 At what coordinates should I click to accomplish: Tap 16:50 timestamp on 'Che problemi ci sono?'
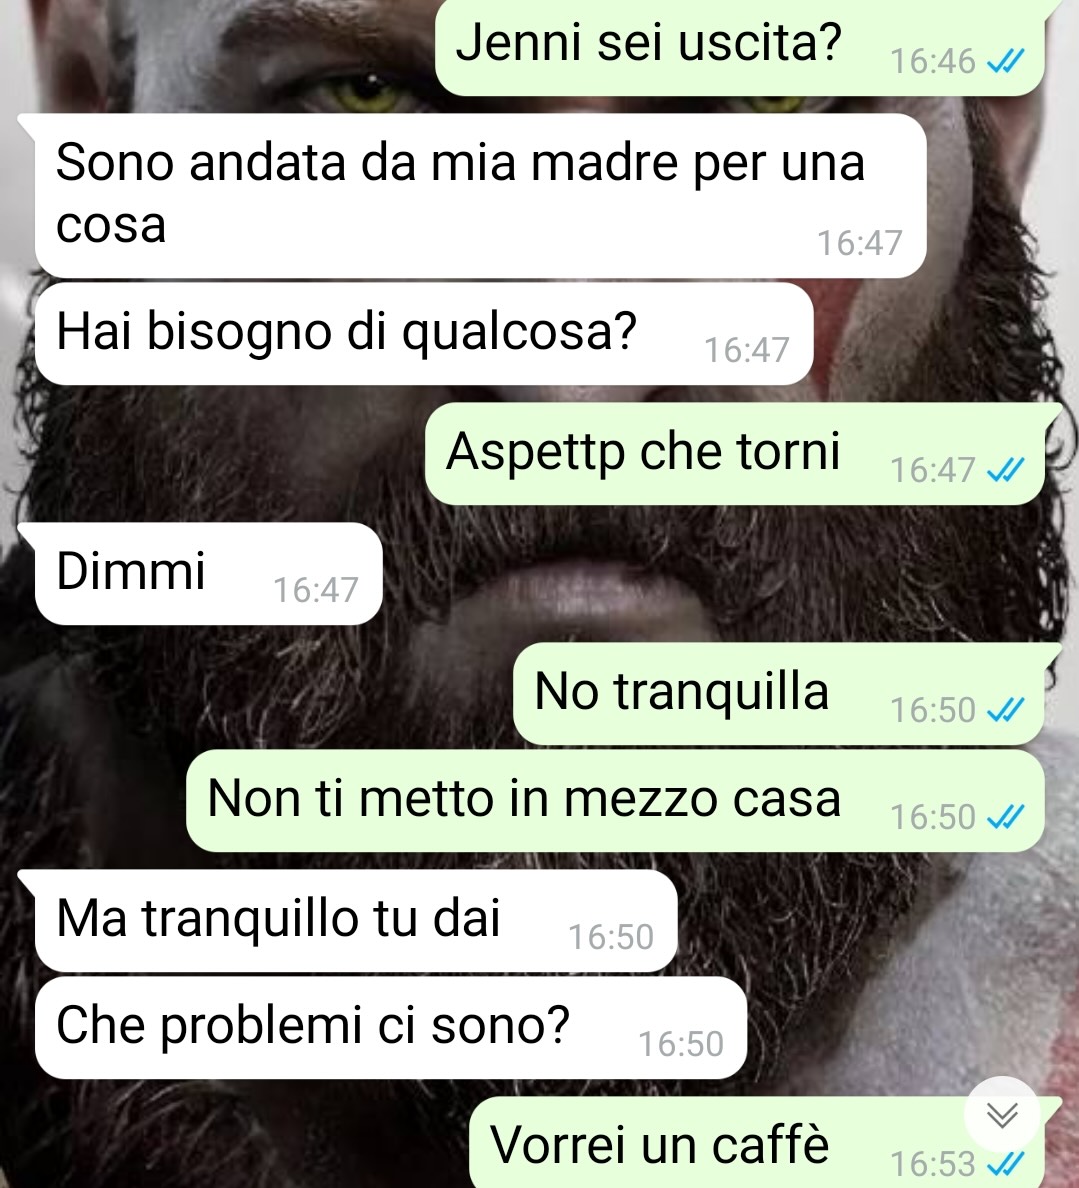click(681, 1044)
